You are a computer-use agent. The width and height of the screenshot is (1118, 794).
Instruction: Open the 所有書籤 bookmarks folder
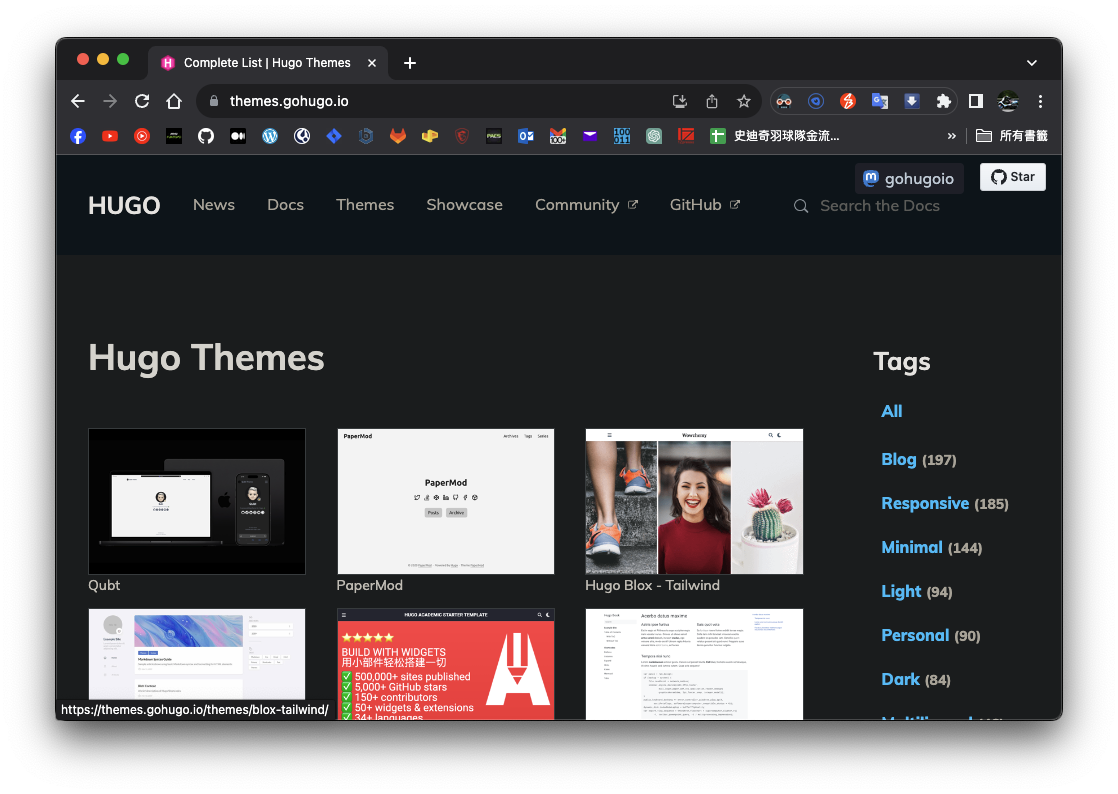[1012, 136]
